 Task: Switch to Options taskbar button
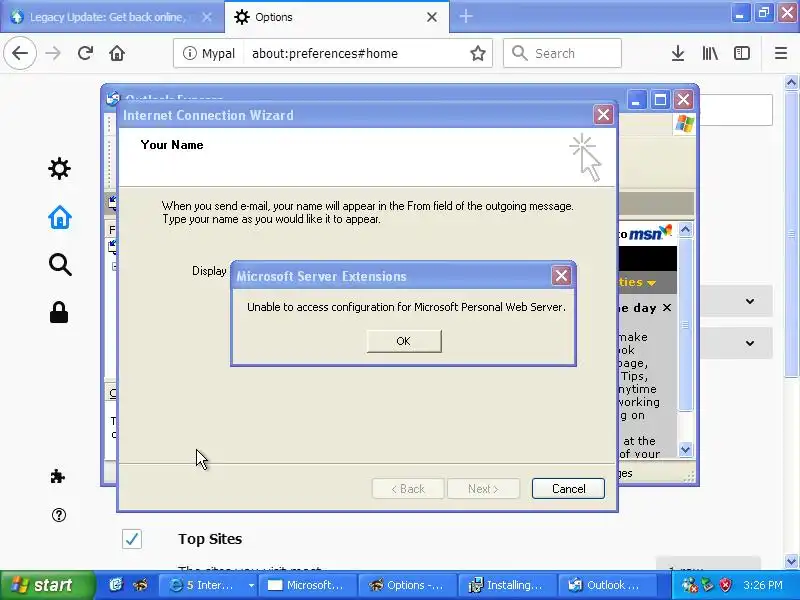pos(408,585)
